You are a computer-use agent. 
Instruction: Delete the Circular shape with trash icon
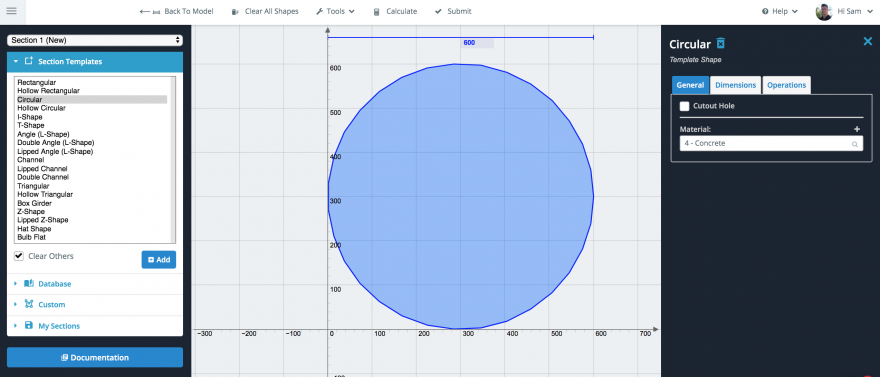(721, 44)
